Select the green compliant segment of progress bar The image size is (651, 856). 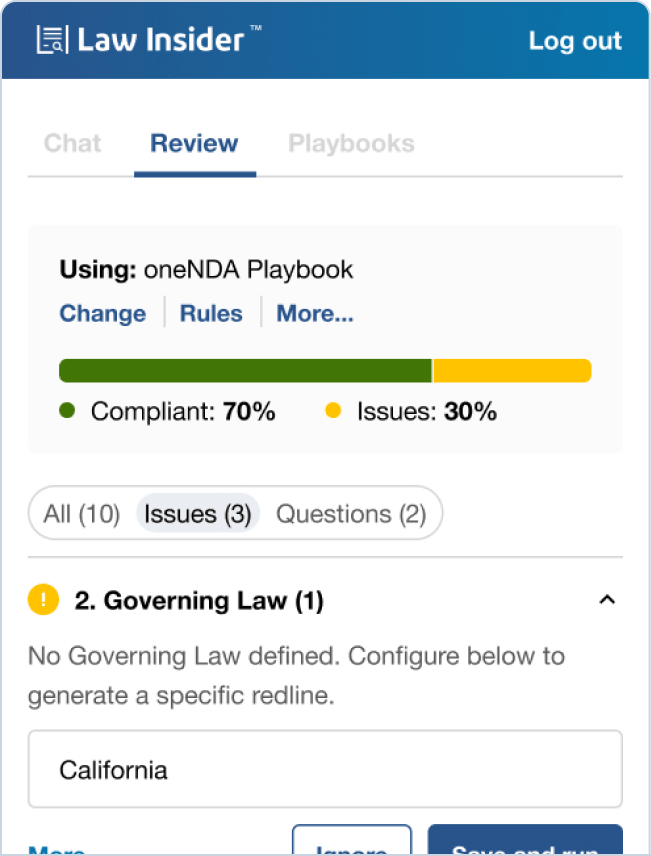coord(245,369)
